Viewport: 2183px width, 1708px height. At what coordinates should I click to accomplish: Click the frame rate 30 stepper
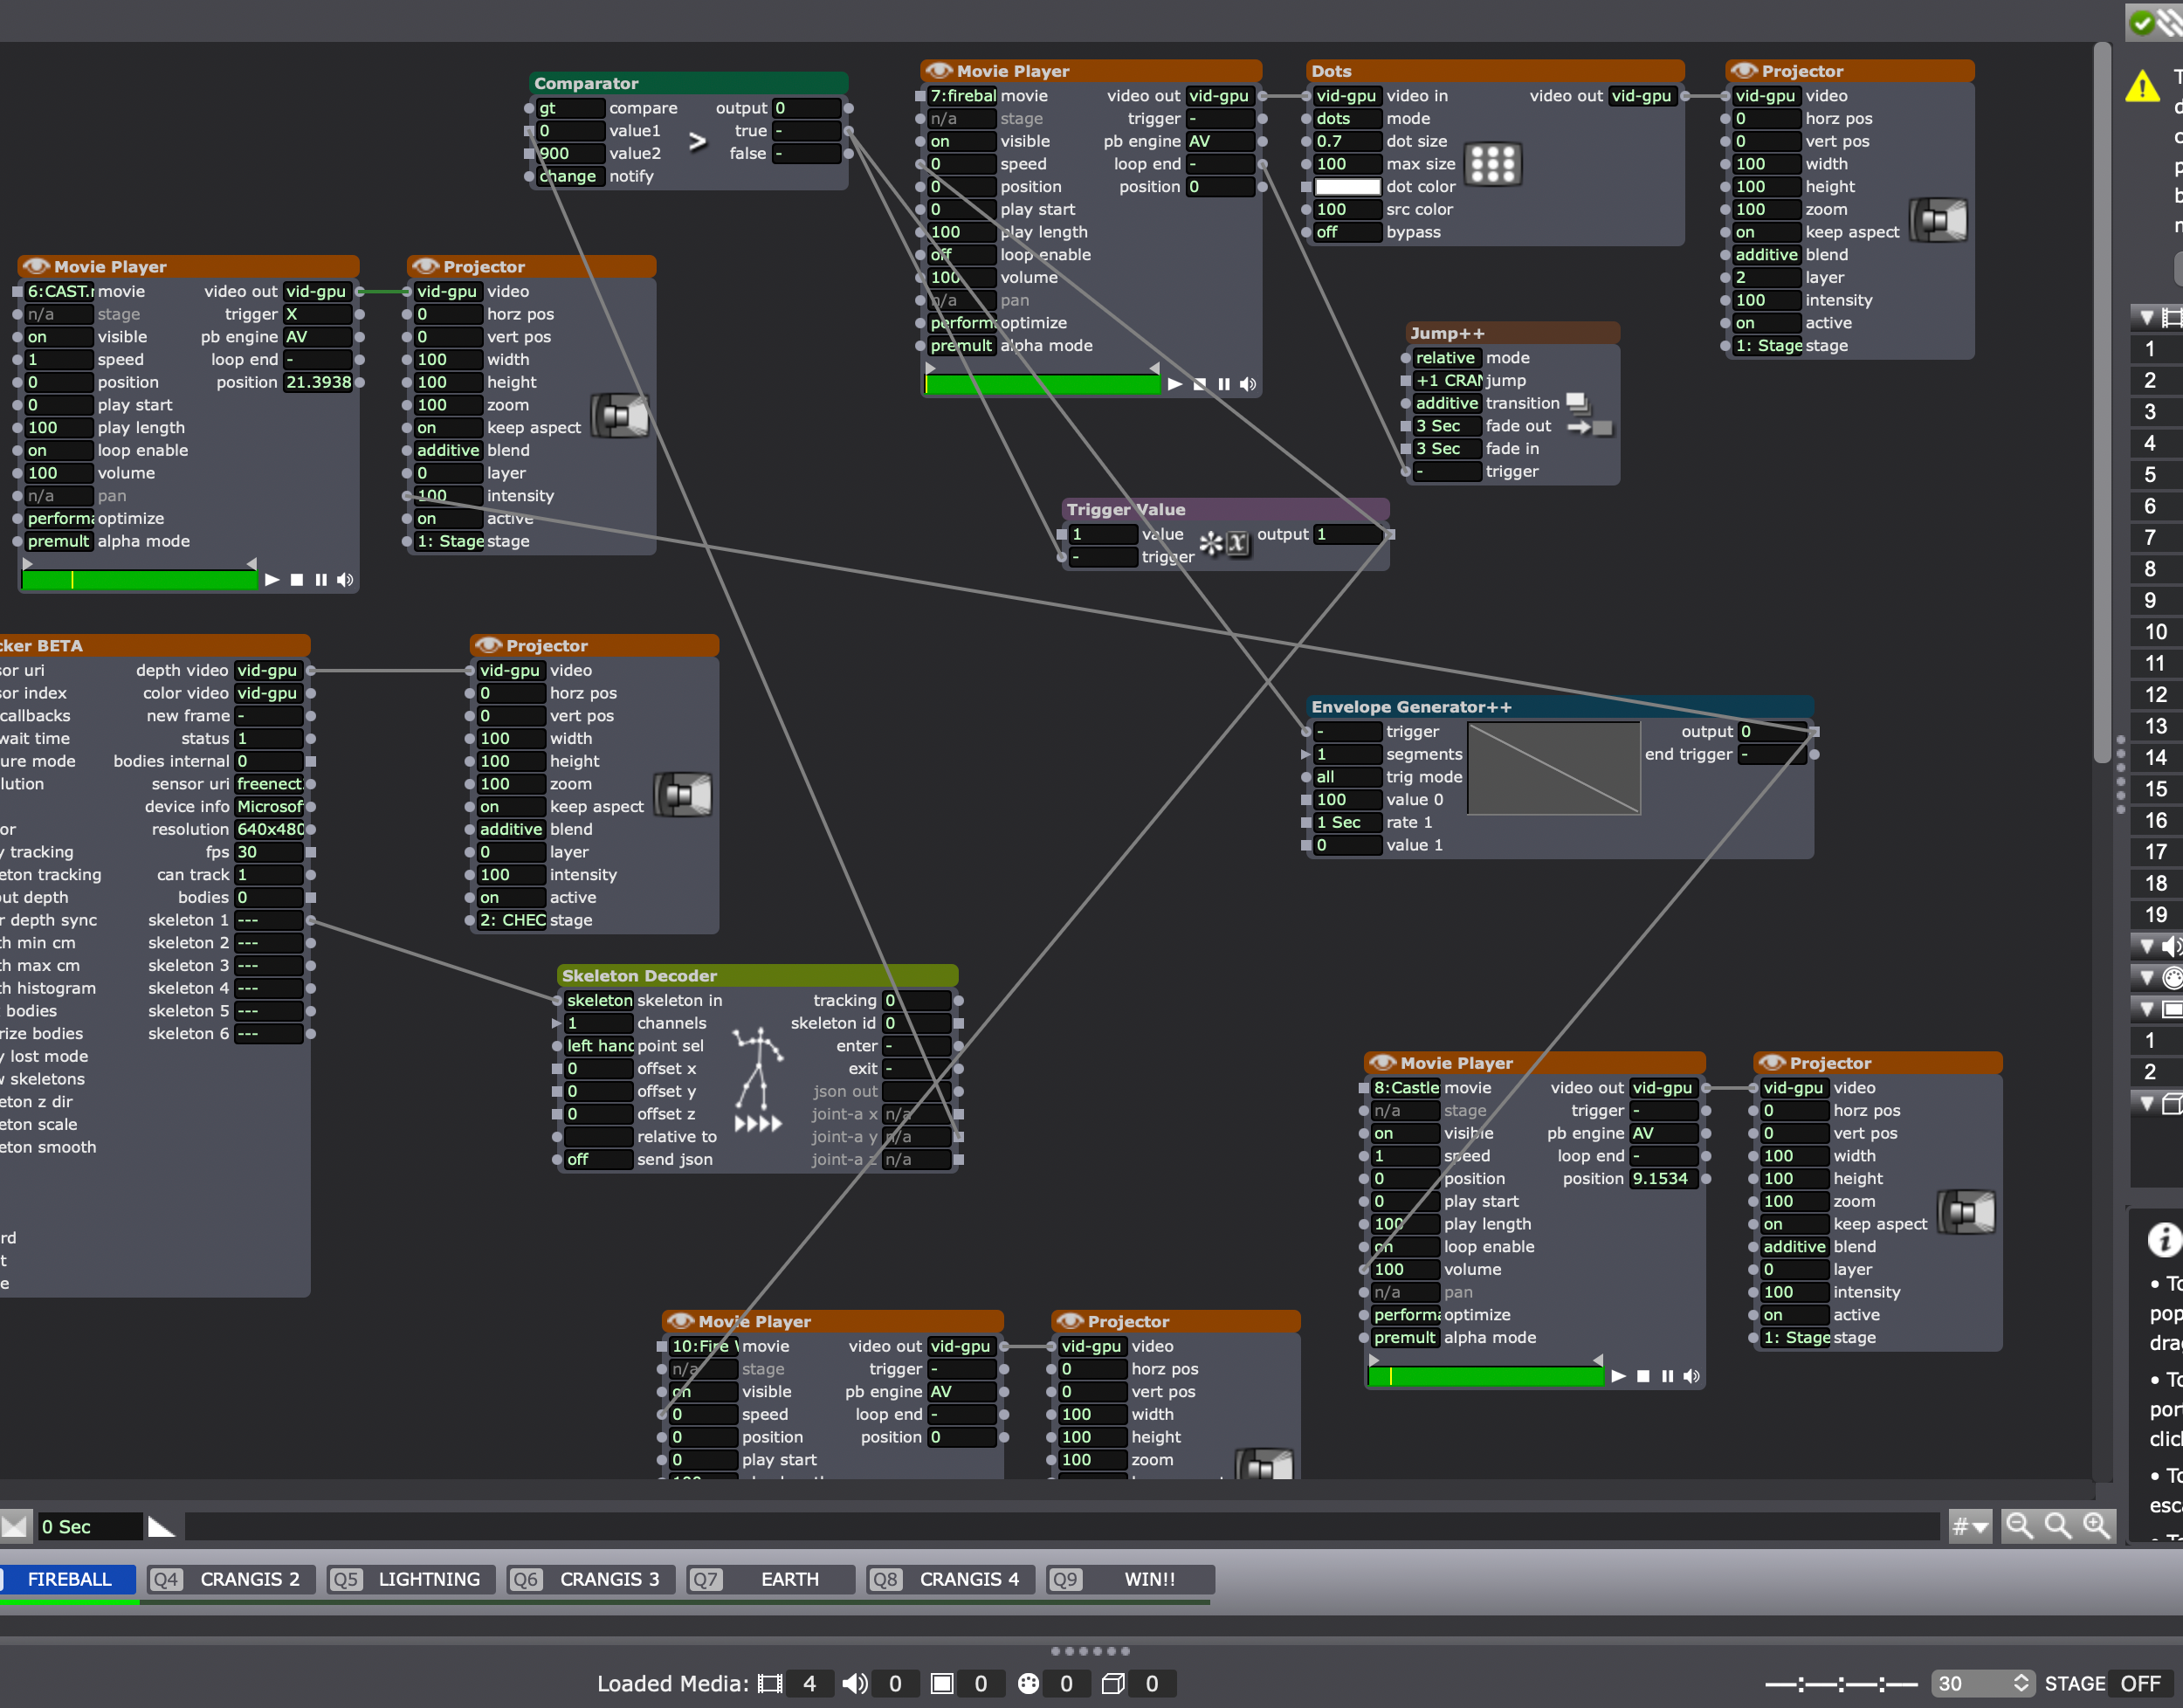[x=2021, y=1683]
